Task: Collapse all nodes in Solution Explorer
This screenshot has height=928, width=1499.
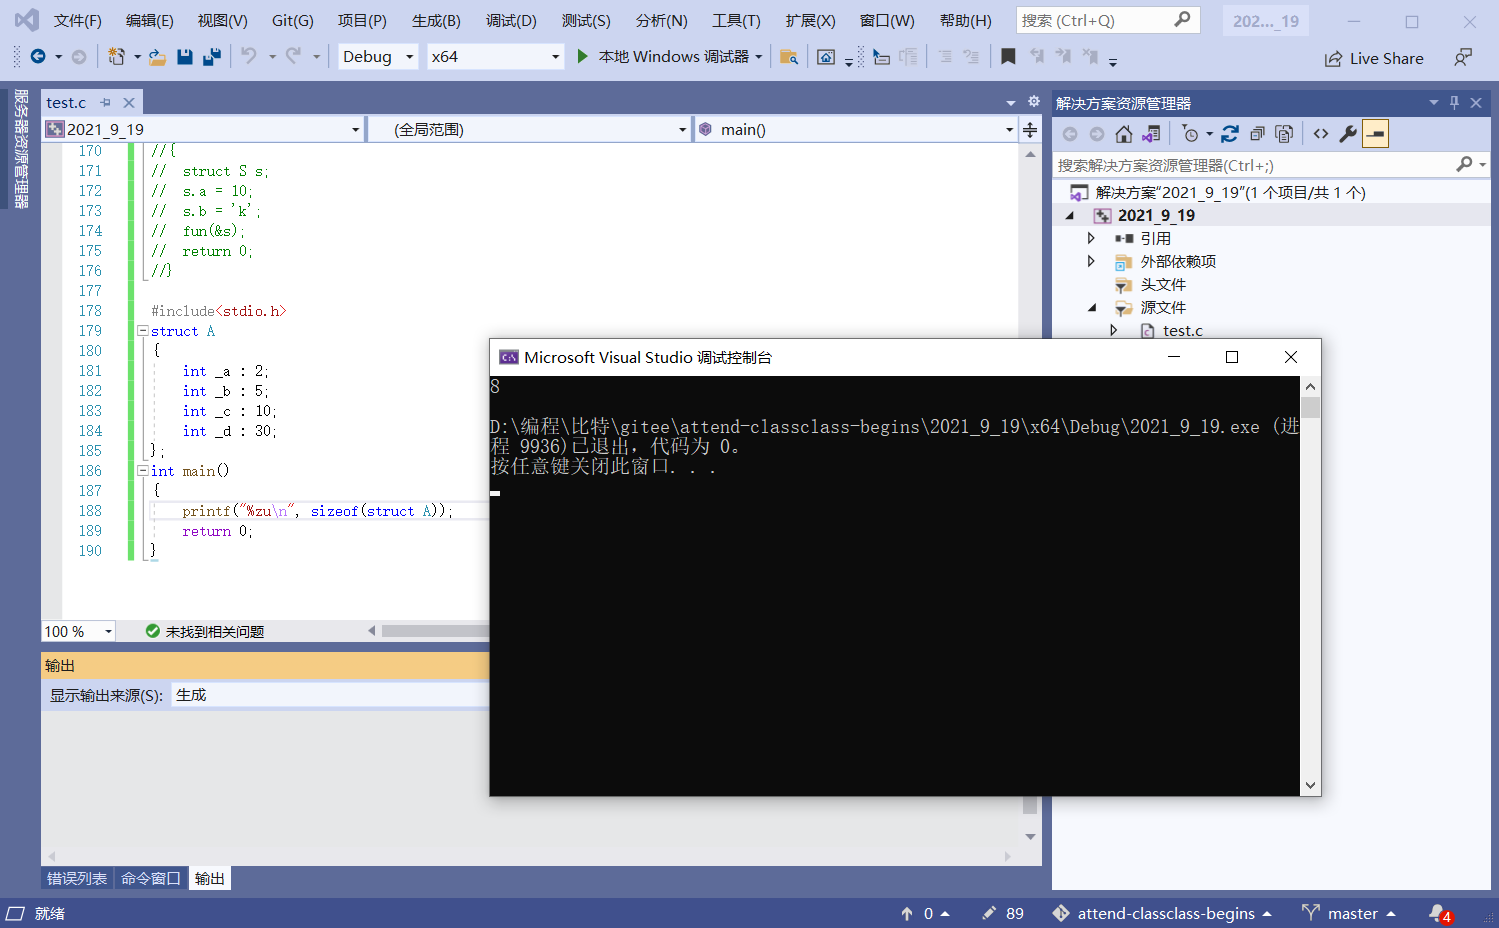Action: [x=1257, y=134]
